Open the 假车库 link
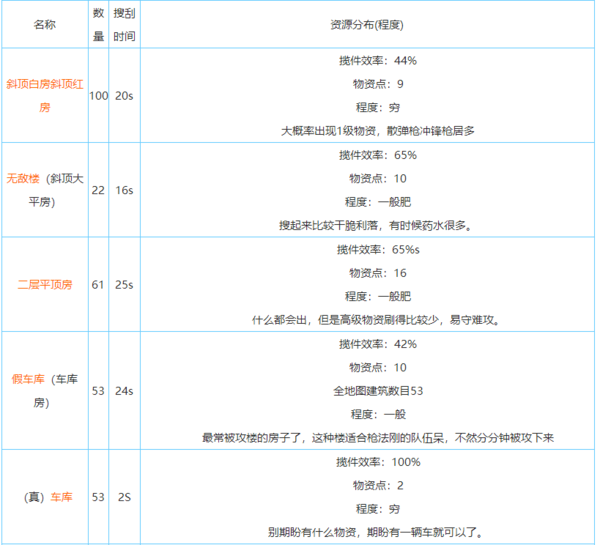The width and height of the screenshot is (600, 545). [x=28, y=379]
